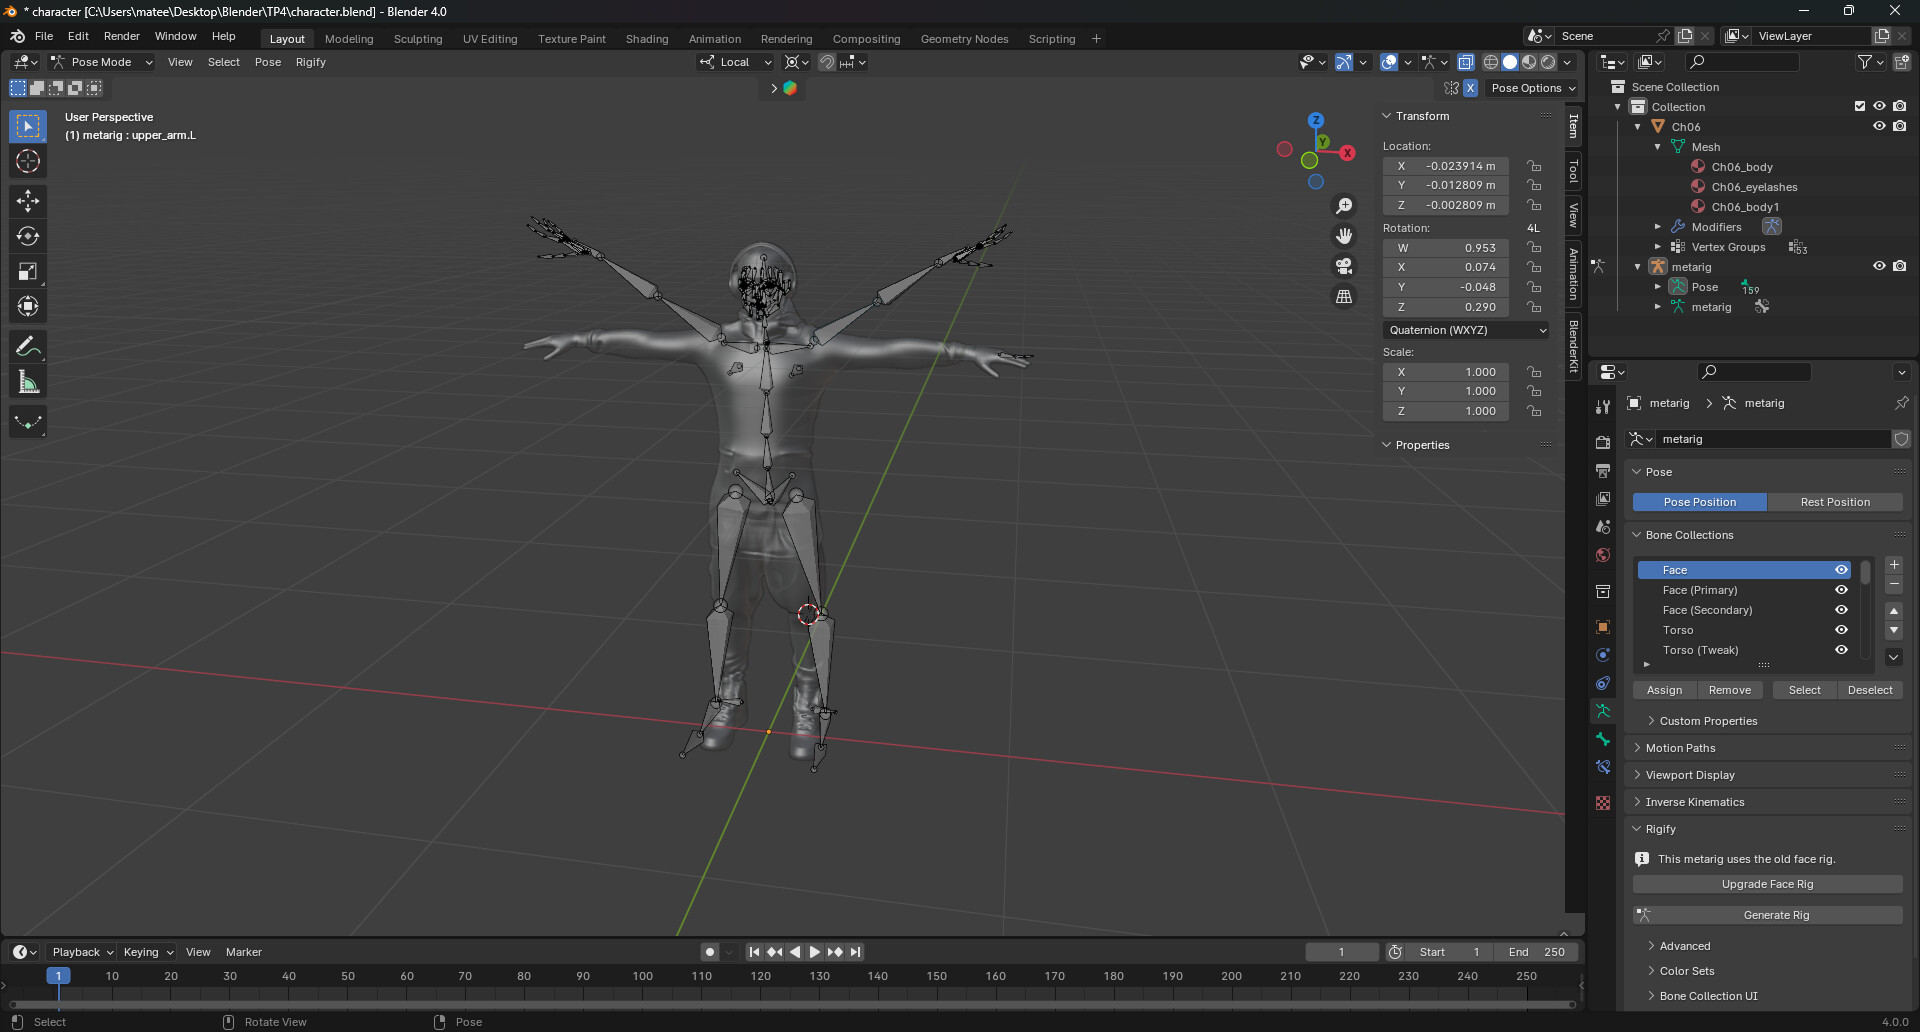Expand Modifiers in the outliner

point(1658,227)
